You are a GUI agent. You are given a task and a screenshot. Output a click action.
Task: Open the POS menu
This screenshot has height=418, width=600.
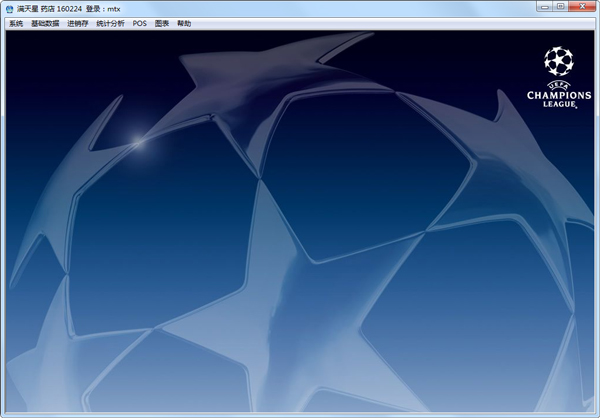pyautogui.click(x=140, y=24)
